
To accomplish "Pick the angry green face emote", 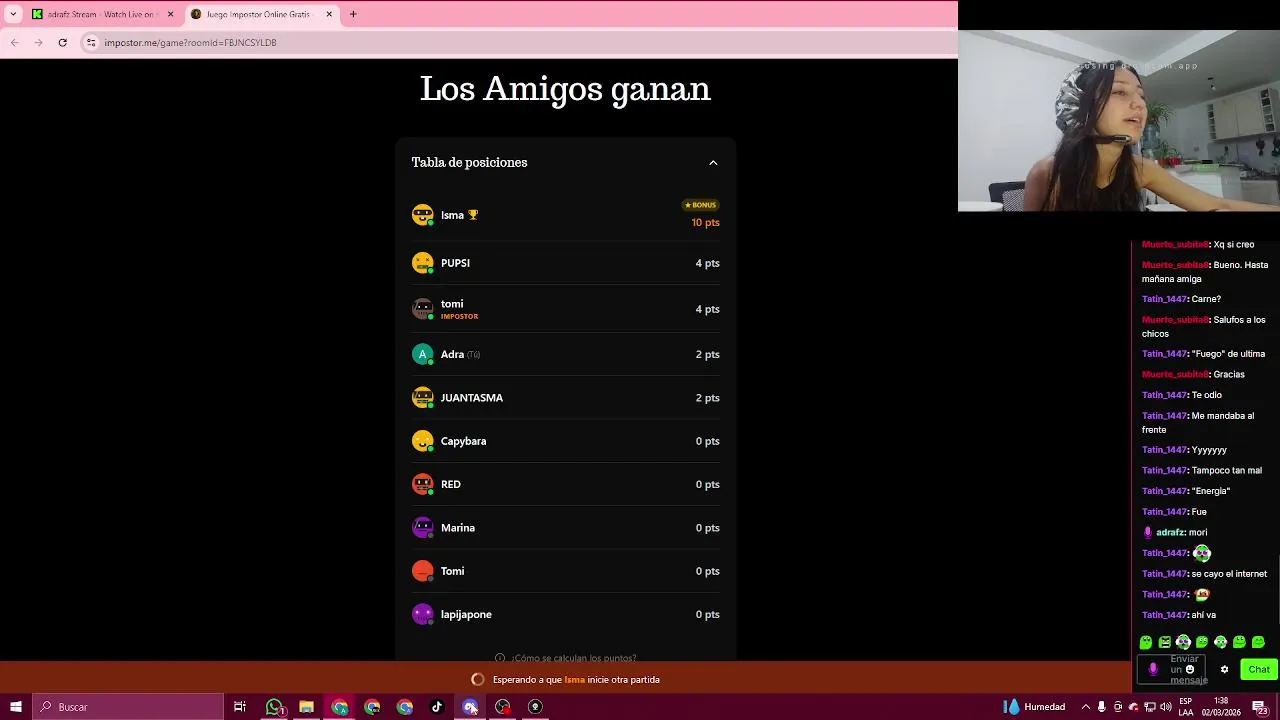I will 1165,642.
